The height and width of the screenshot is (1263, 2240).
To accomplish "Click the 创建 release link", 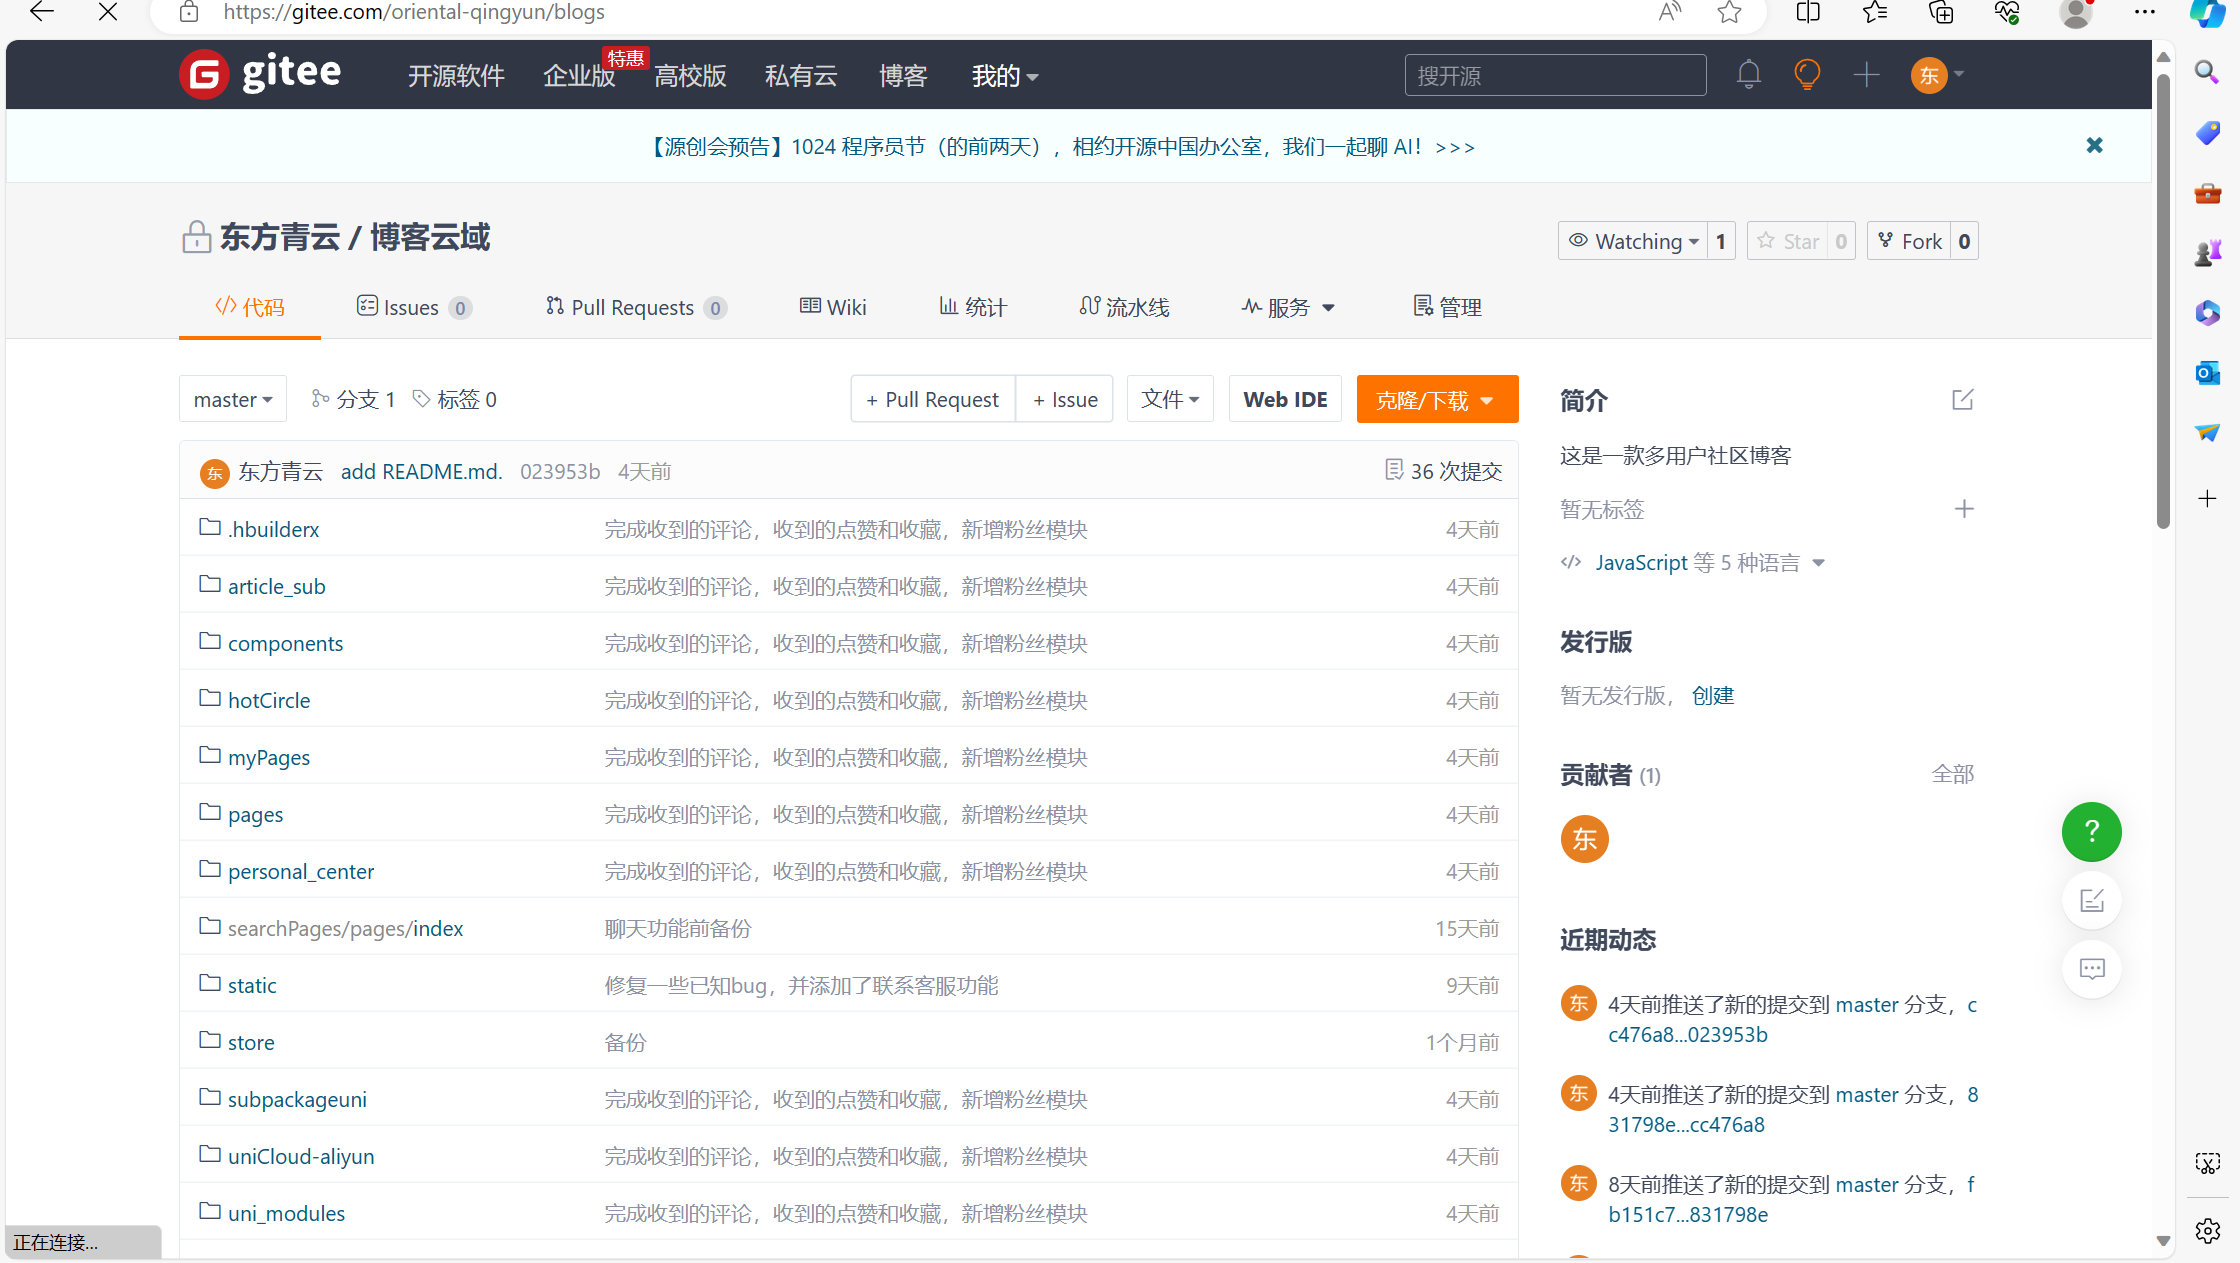I will (1712, 696).
